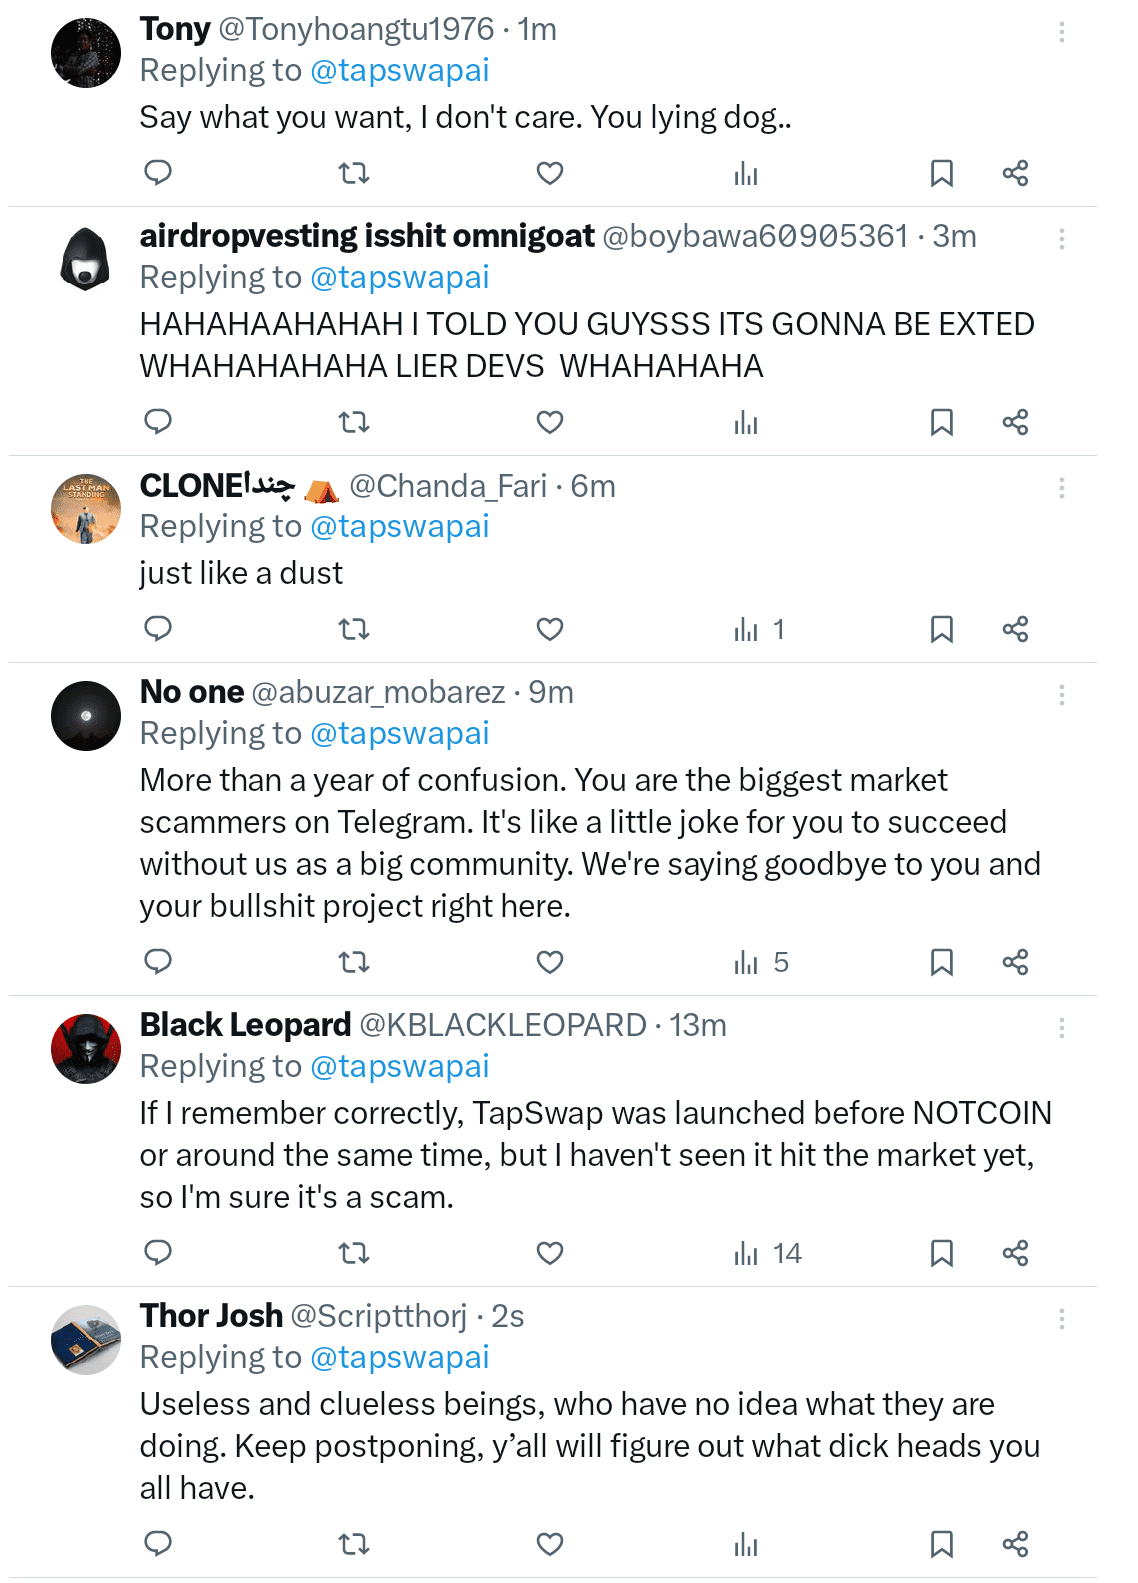Reply to Black Leopard's scam comment
The width and height of the screenshot is (1138, 1583).
click(x=158, y=1253)
